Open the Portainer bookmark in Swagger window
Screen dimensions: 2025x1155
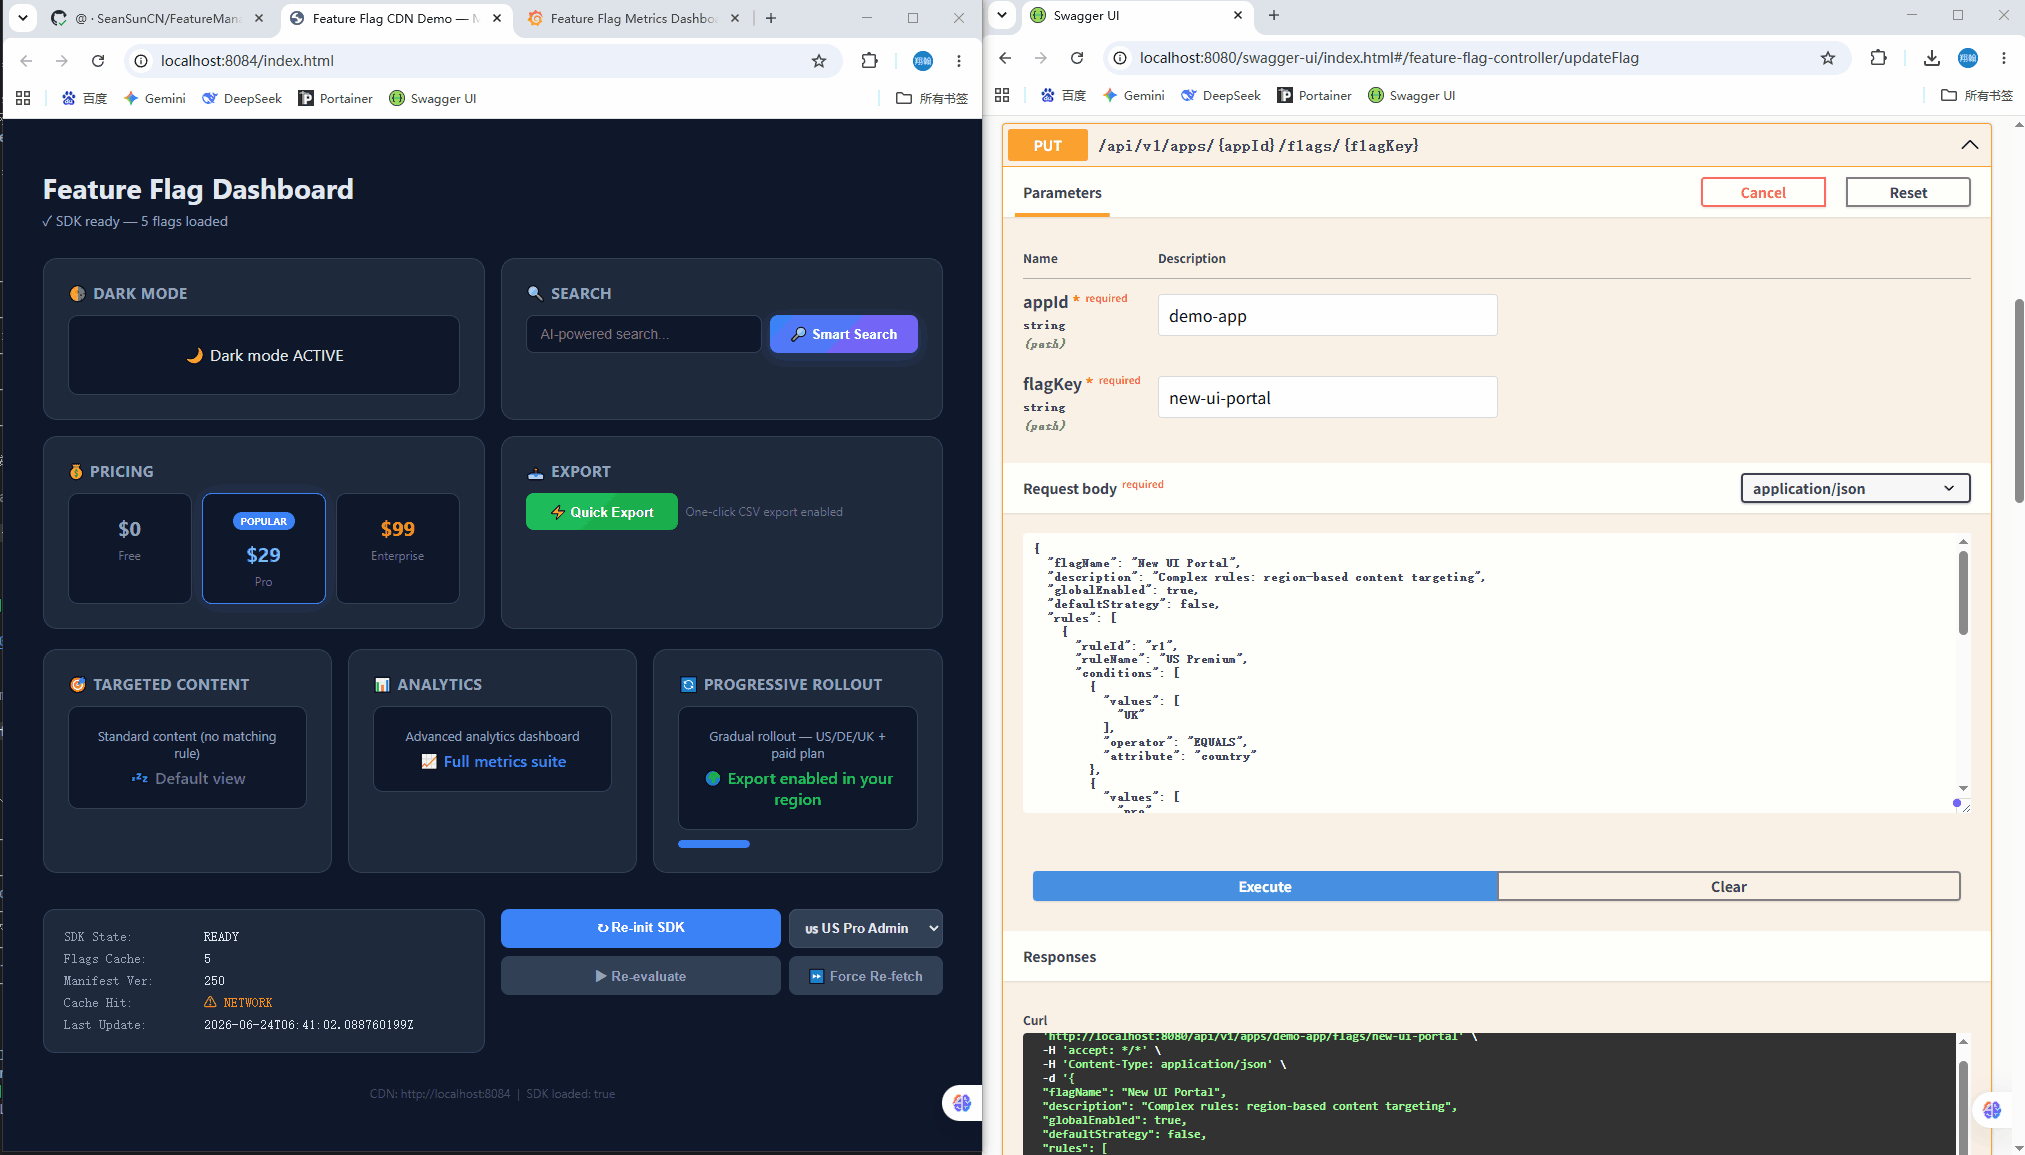[1315, 95]
